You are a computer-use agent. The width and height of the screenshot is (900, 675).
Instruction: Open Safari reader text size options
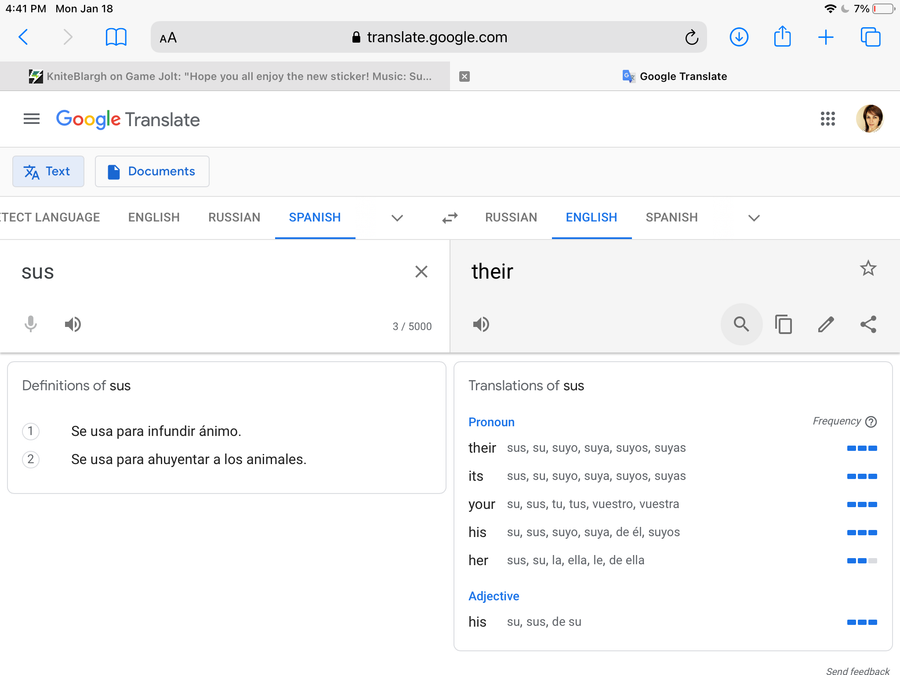[x=168, y=38]
